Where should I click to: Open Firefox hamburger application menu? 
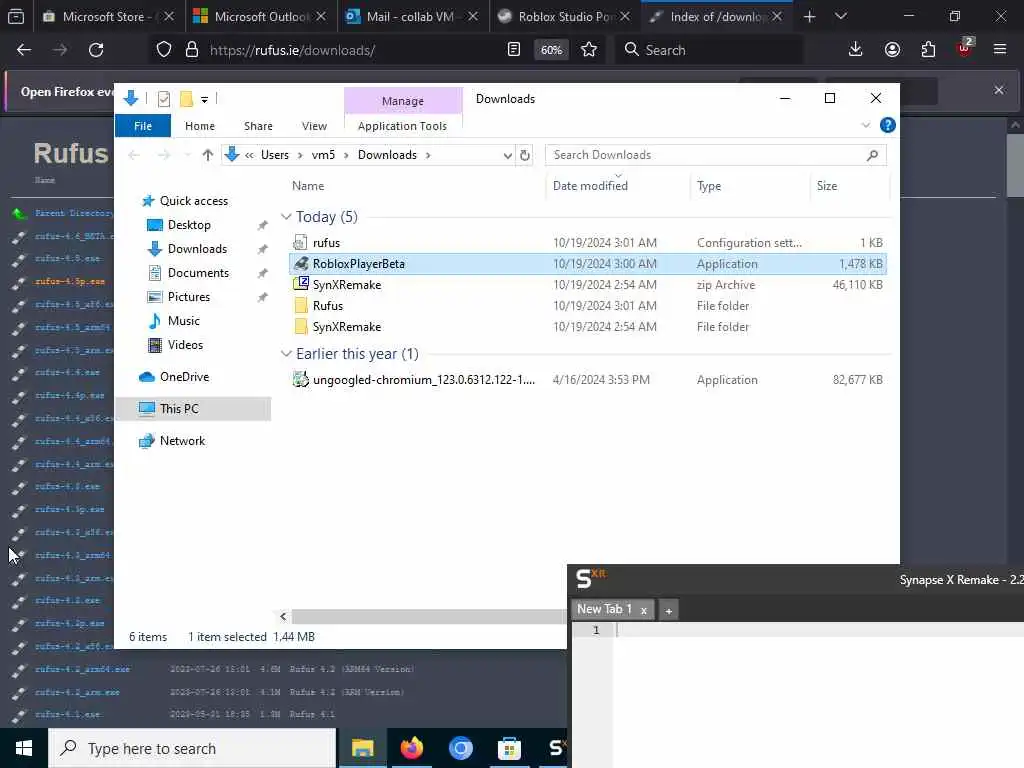click(x=999, y=50)
